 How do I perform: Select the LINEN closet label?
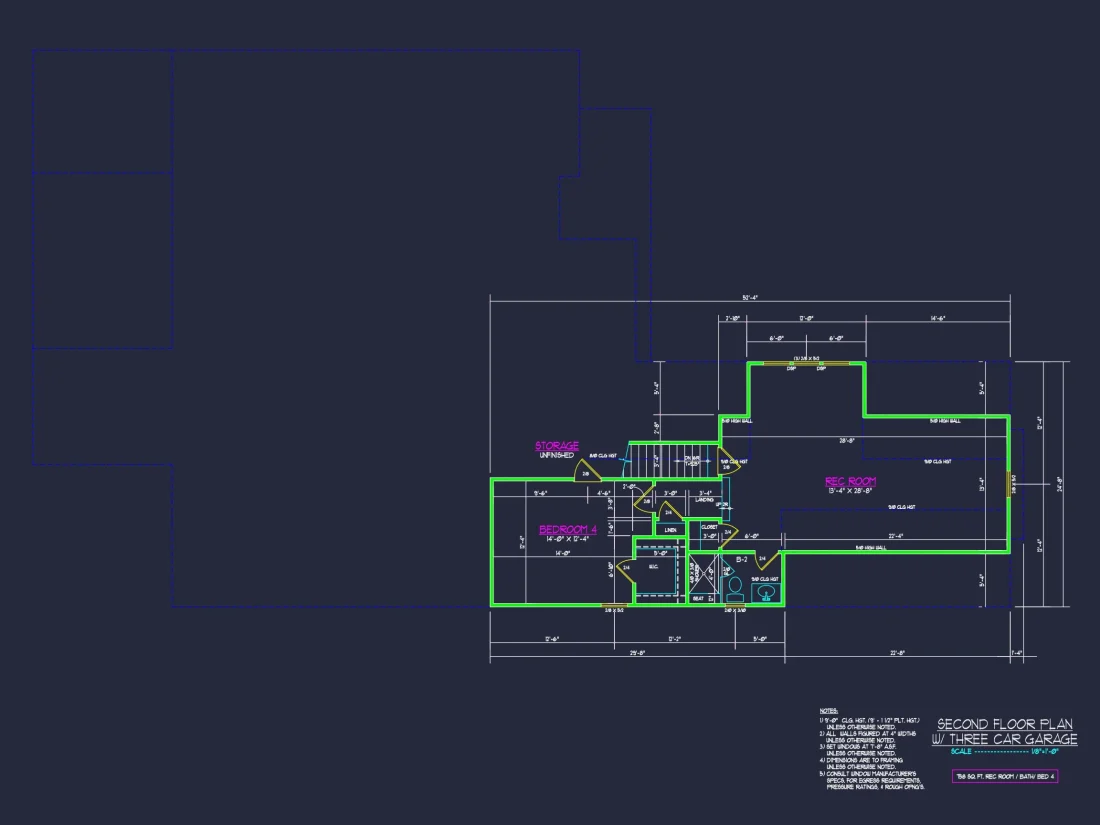[x=670, y=530]
